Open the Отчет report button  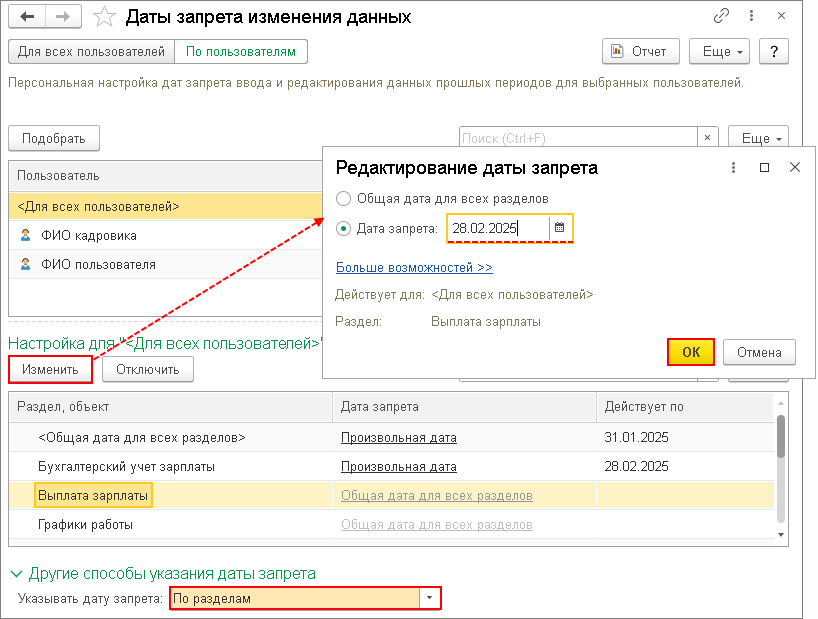tap(641, 52)
